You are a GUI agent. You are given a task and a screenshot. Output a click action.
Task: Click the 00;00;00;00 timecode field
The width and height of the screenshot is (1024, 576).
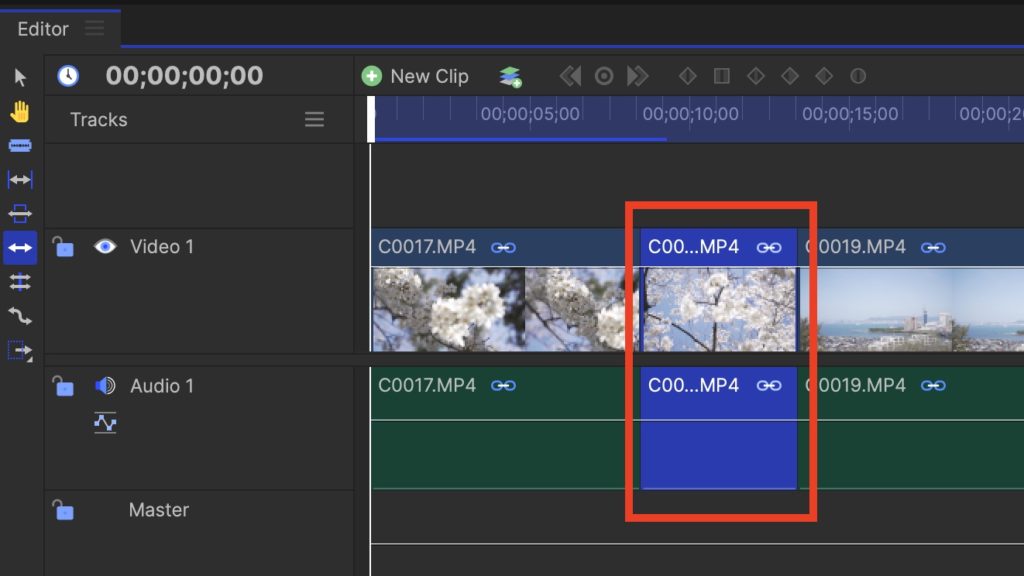[x=184, y=76]
